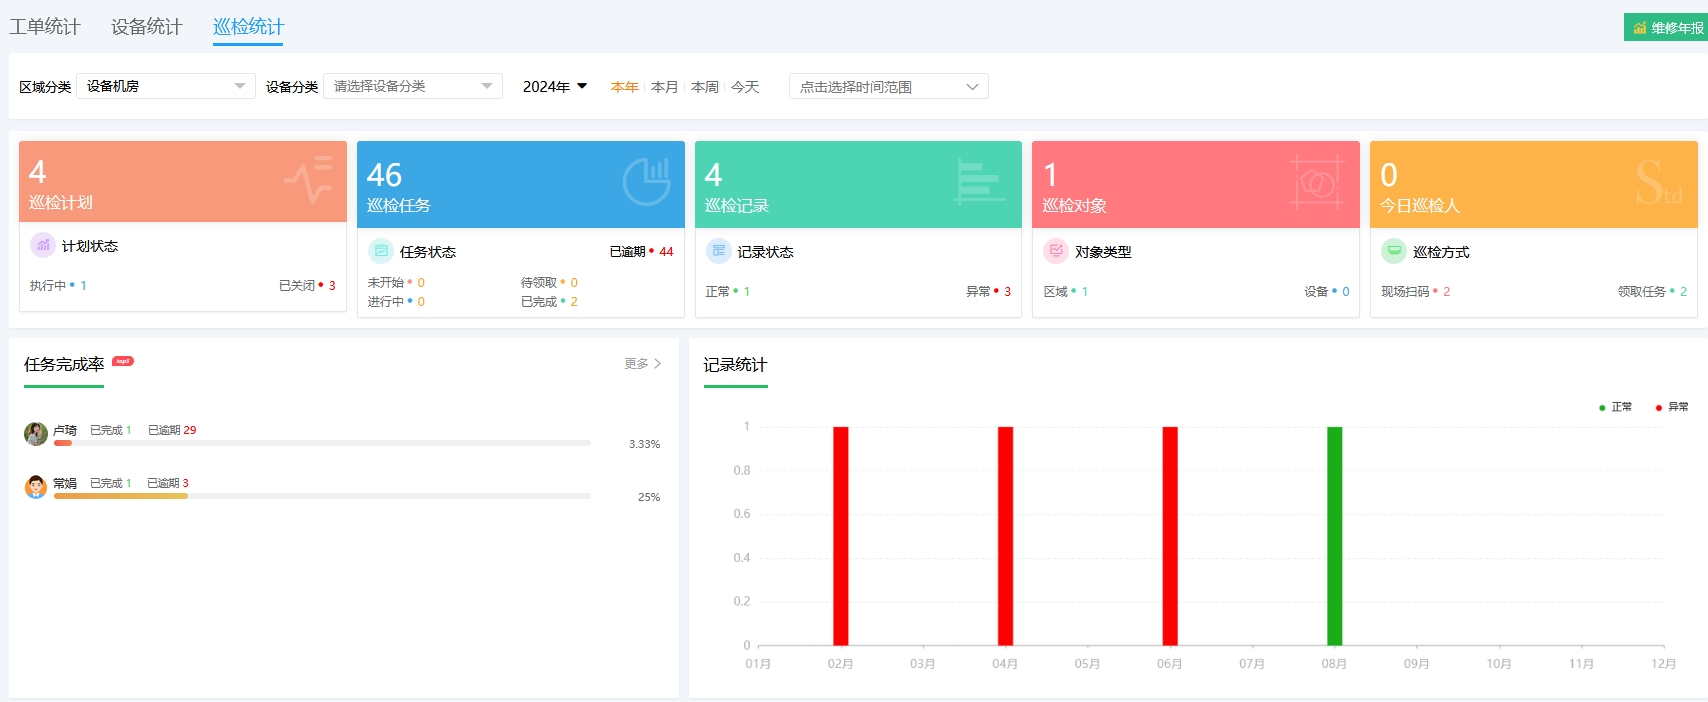Image resolution: width=1708 pixels, height=702 pixels.
Task: Click the 巡检方式 green icon
Action: tap(1394, 251)
